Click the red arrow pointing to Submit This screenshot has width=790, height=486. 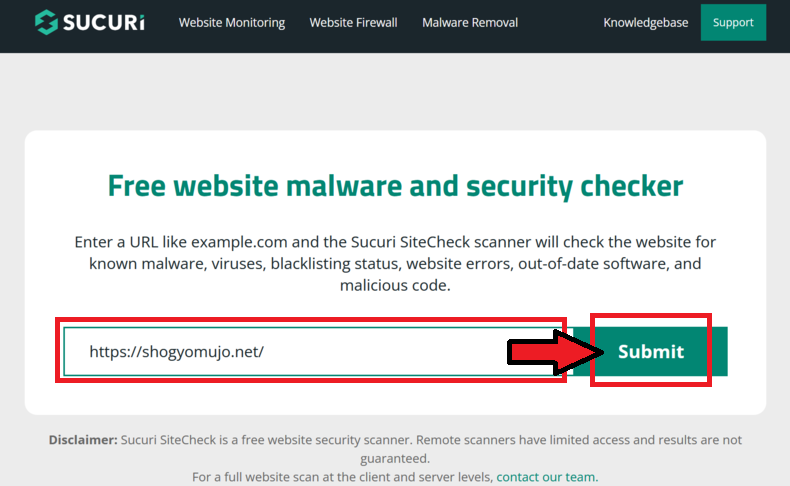pos(555,352)
